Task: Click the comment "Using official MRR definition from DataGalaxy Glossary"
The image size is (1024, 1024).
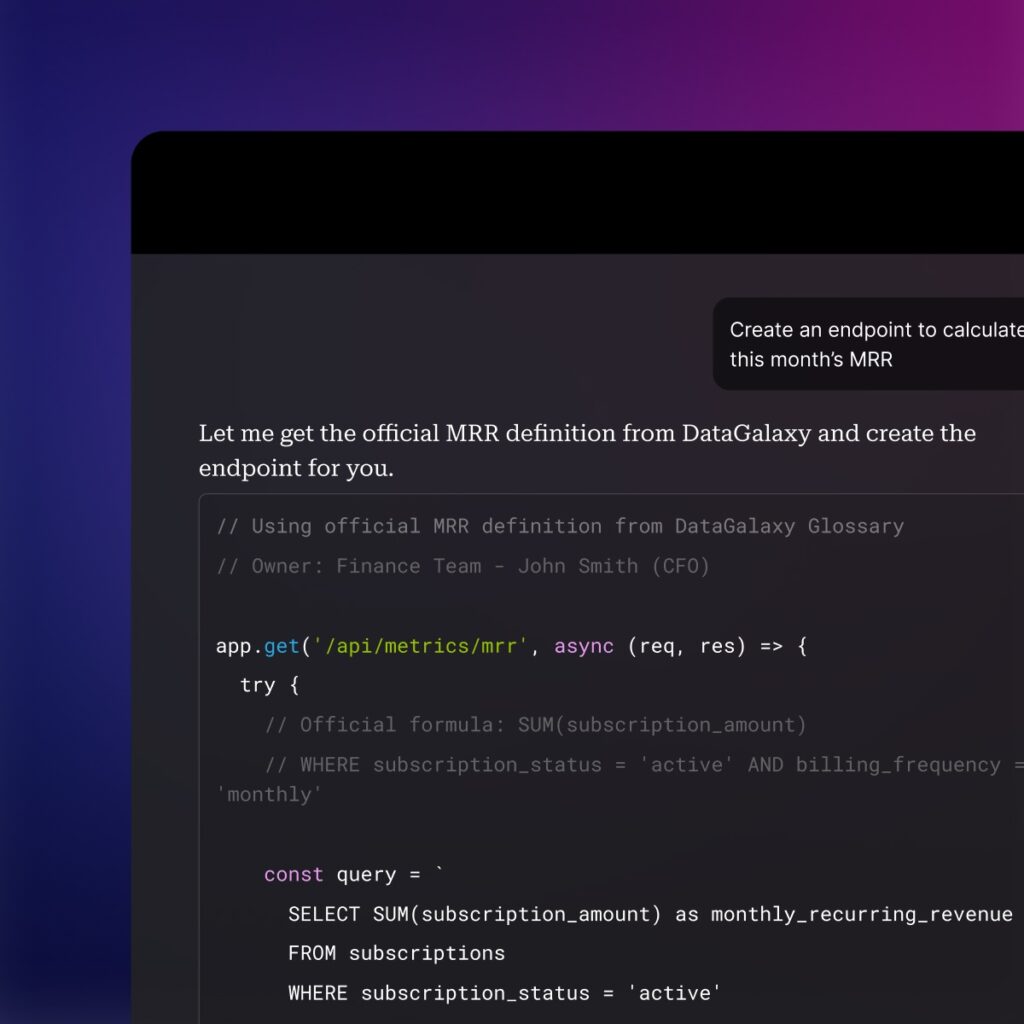Action: click(560, 526)
